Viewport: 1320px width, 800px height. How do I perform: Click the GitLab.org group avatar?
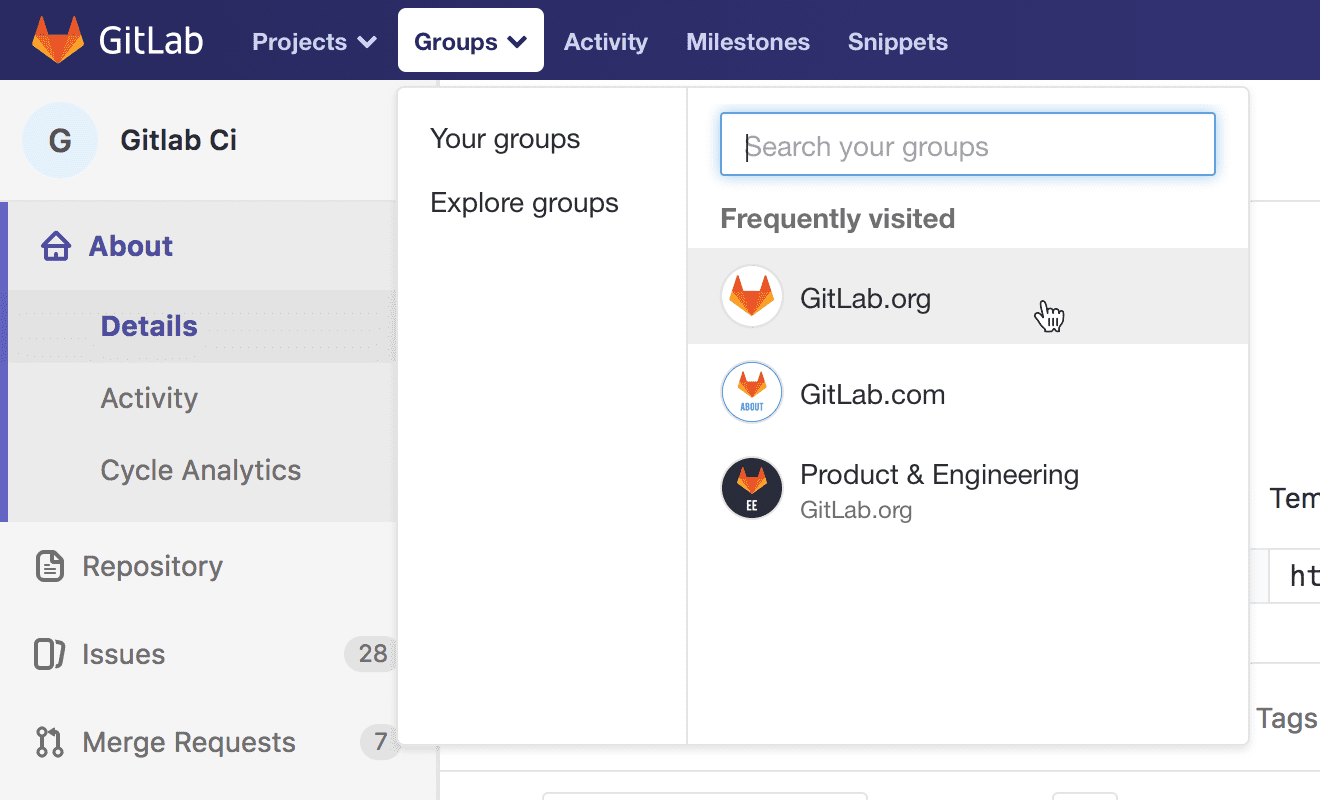tap(751, 296)
